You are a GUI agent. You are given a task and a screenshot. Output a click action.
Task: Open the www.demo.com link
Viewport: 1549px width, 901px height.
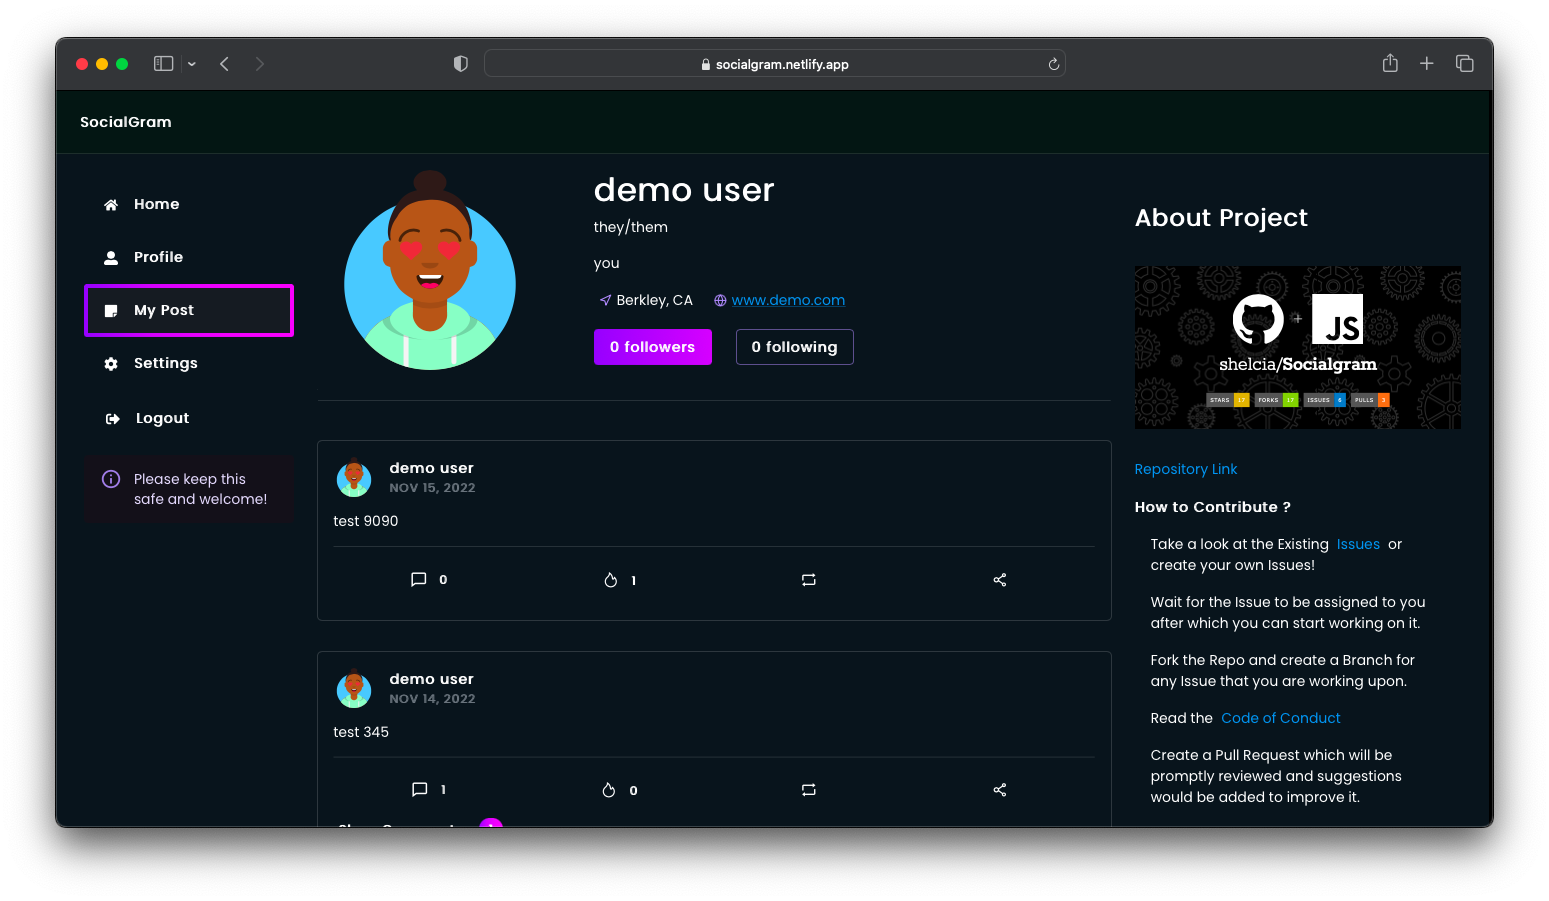(788, 300)
